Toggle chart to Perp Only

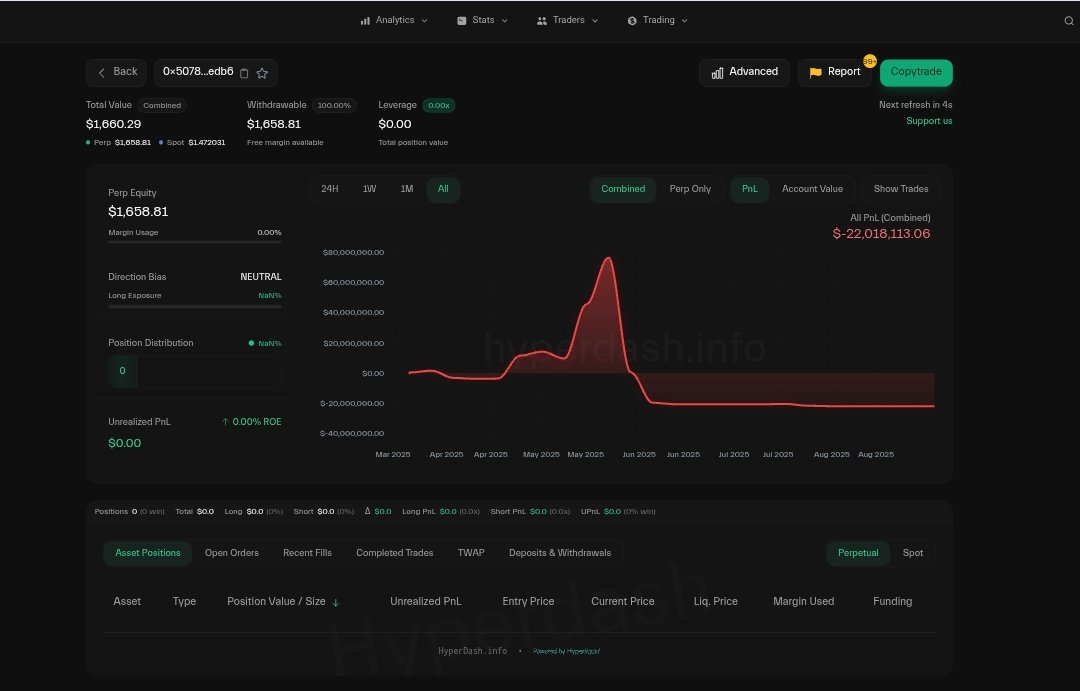point(690,189)
